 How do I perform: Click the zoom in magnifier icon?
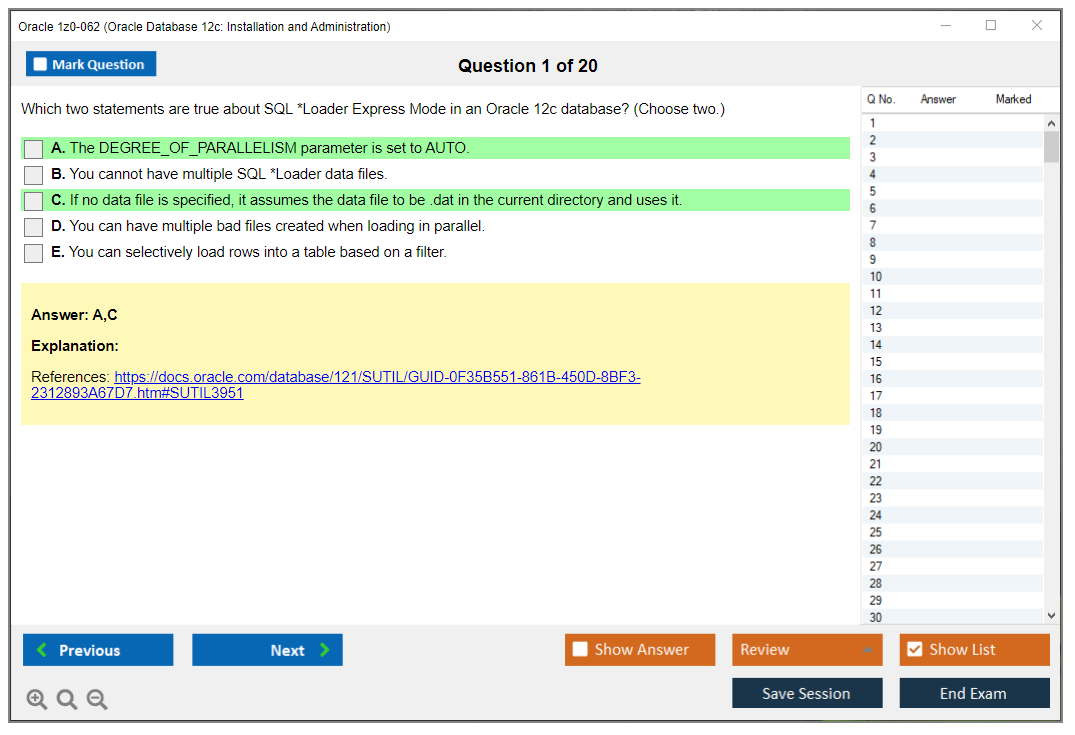37,700
